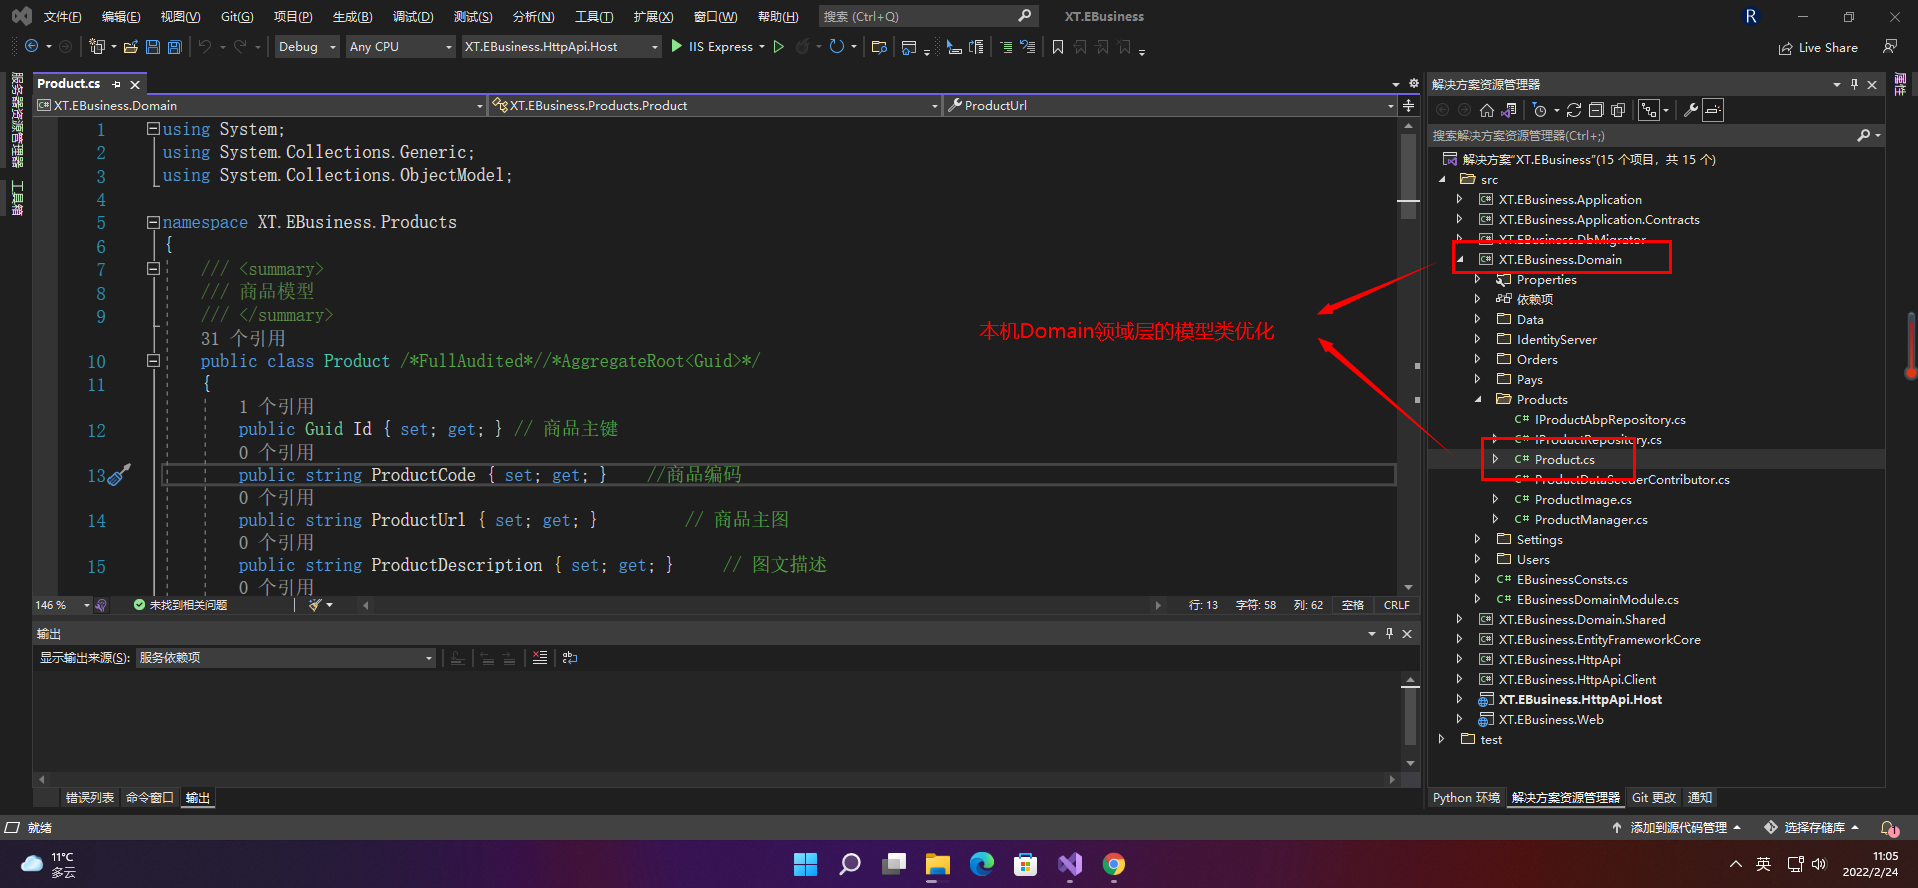Open the output source dropdown showing 服务依赖项
1918x888 pixels.
pos(285,658)
